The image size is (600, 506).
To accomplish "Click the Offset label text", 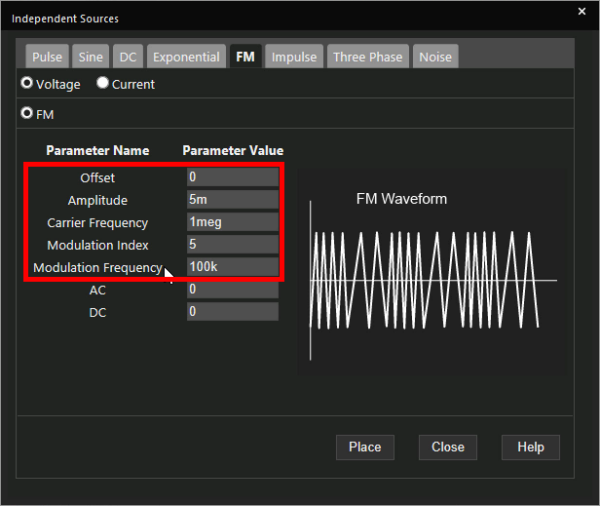I will (x=98, y=178).
